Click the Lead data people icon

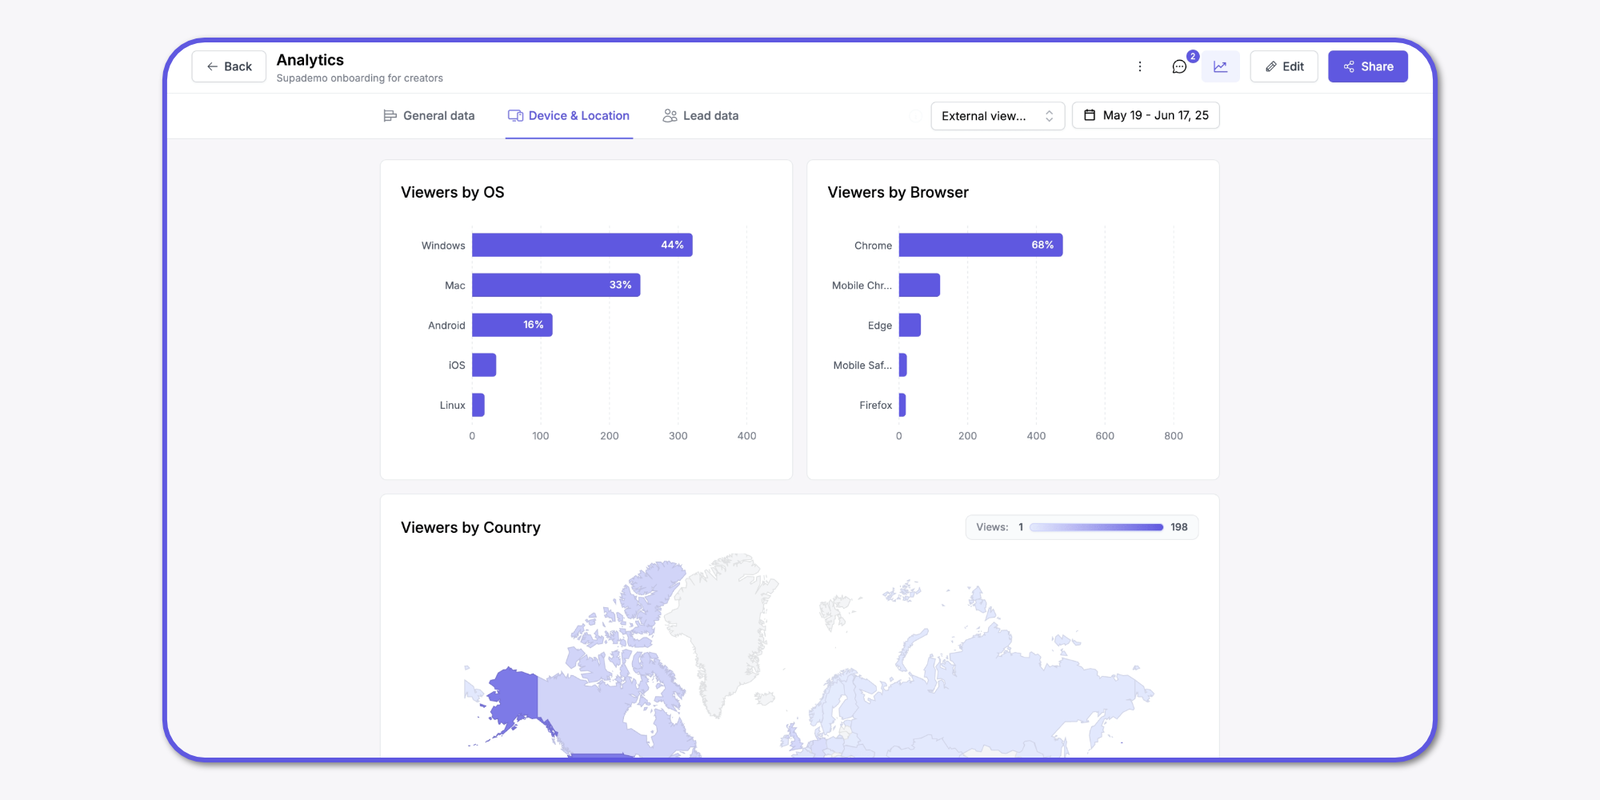click(x=670, y=116)
